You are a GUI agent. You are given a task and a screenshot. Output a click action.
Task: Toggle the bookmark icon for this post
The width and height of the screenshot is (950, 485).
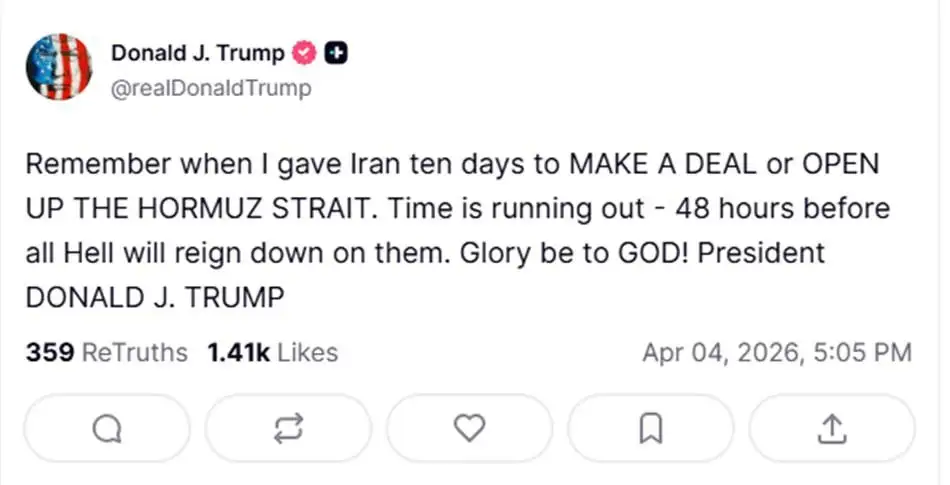(650, 428)
